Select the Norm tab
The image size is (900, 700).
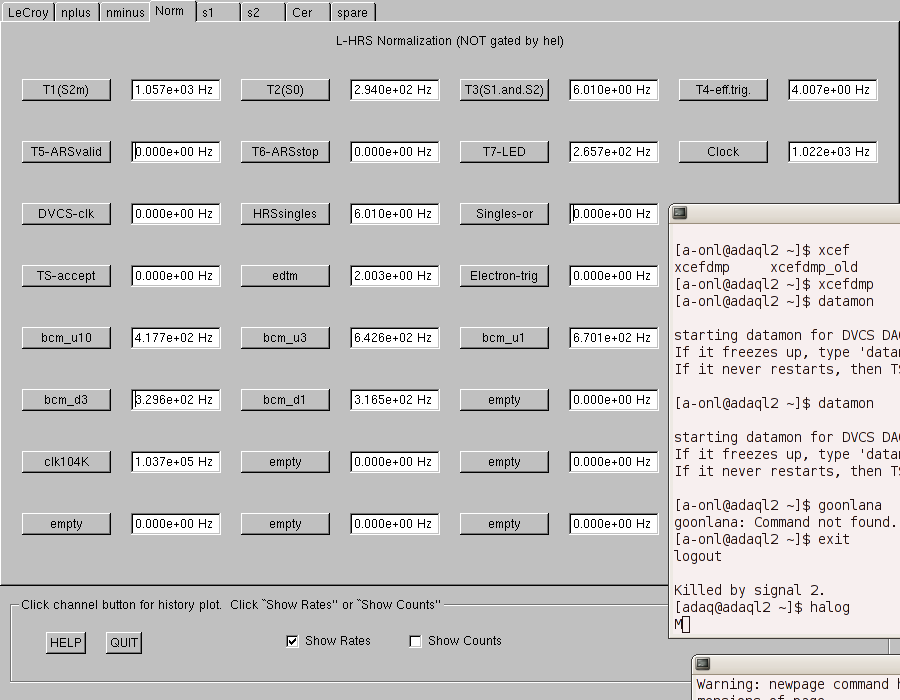pos(172,11)
